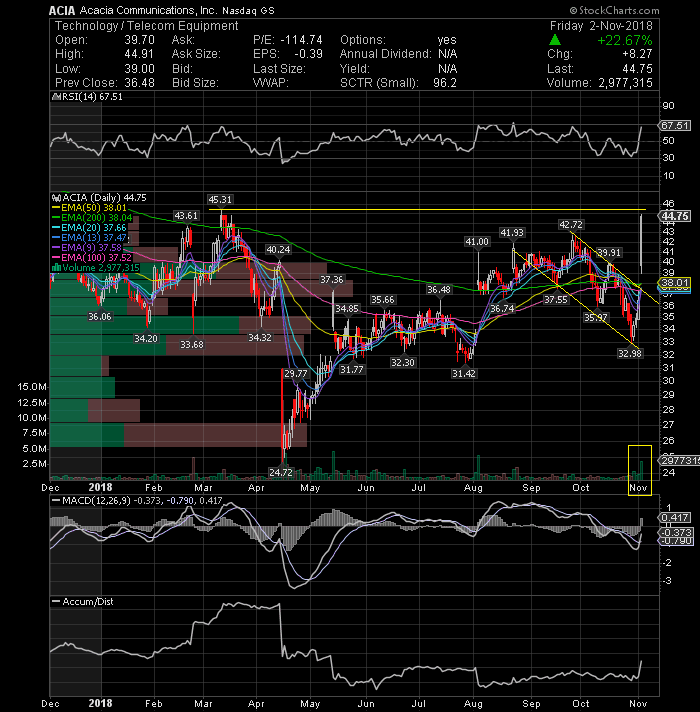700x712 pixels.
Task: Click the +22.67% percent change value
Action: [x=625, y=40]
